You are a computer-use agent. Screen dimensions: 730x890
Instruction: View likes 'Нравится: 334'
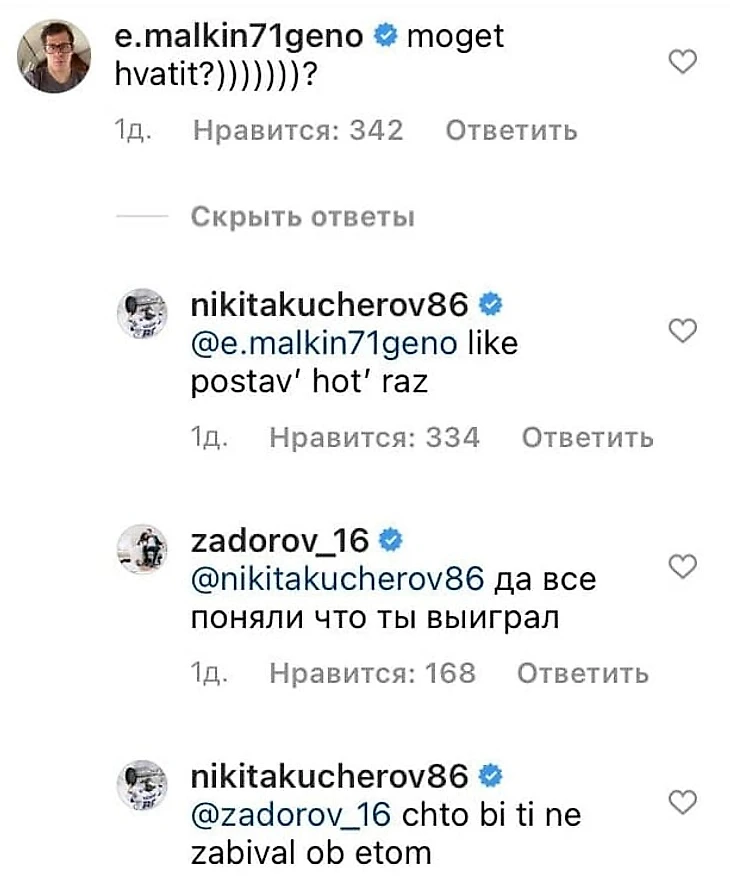coord(375,438)
